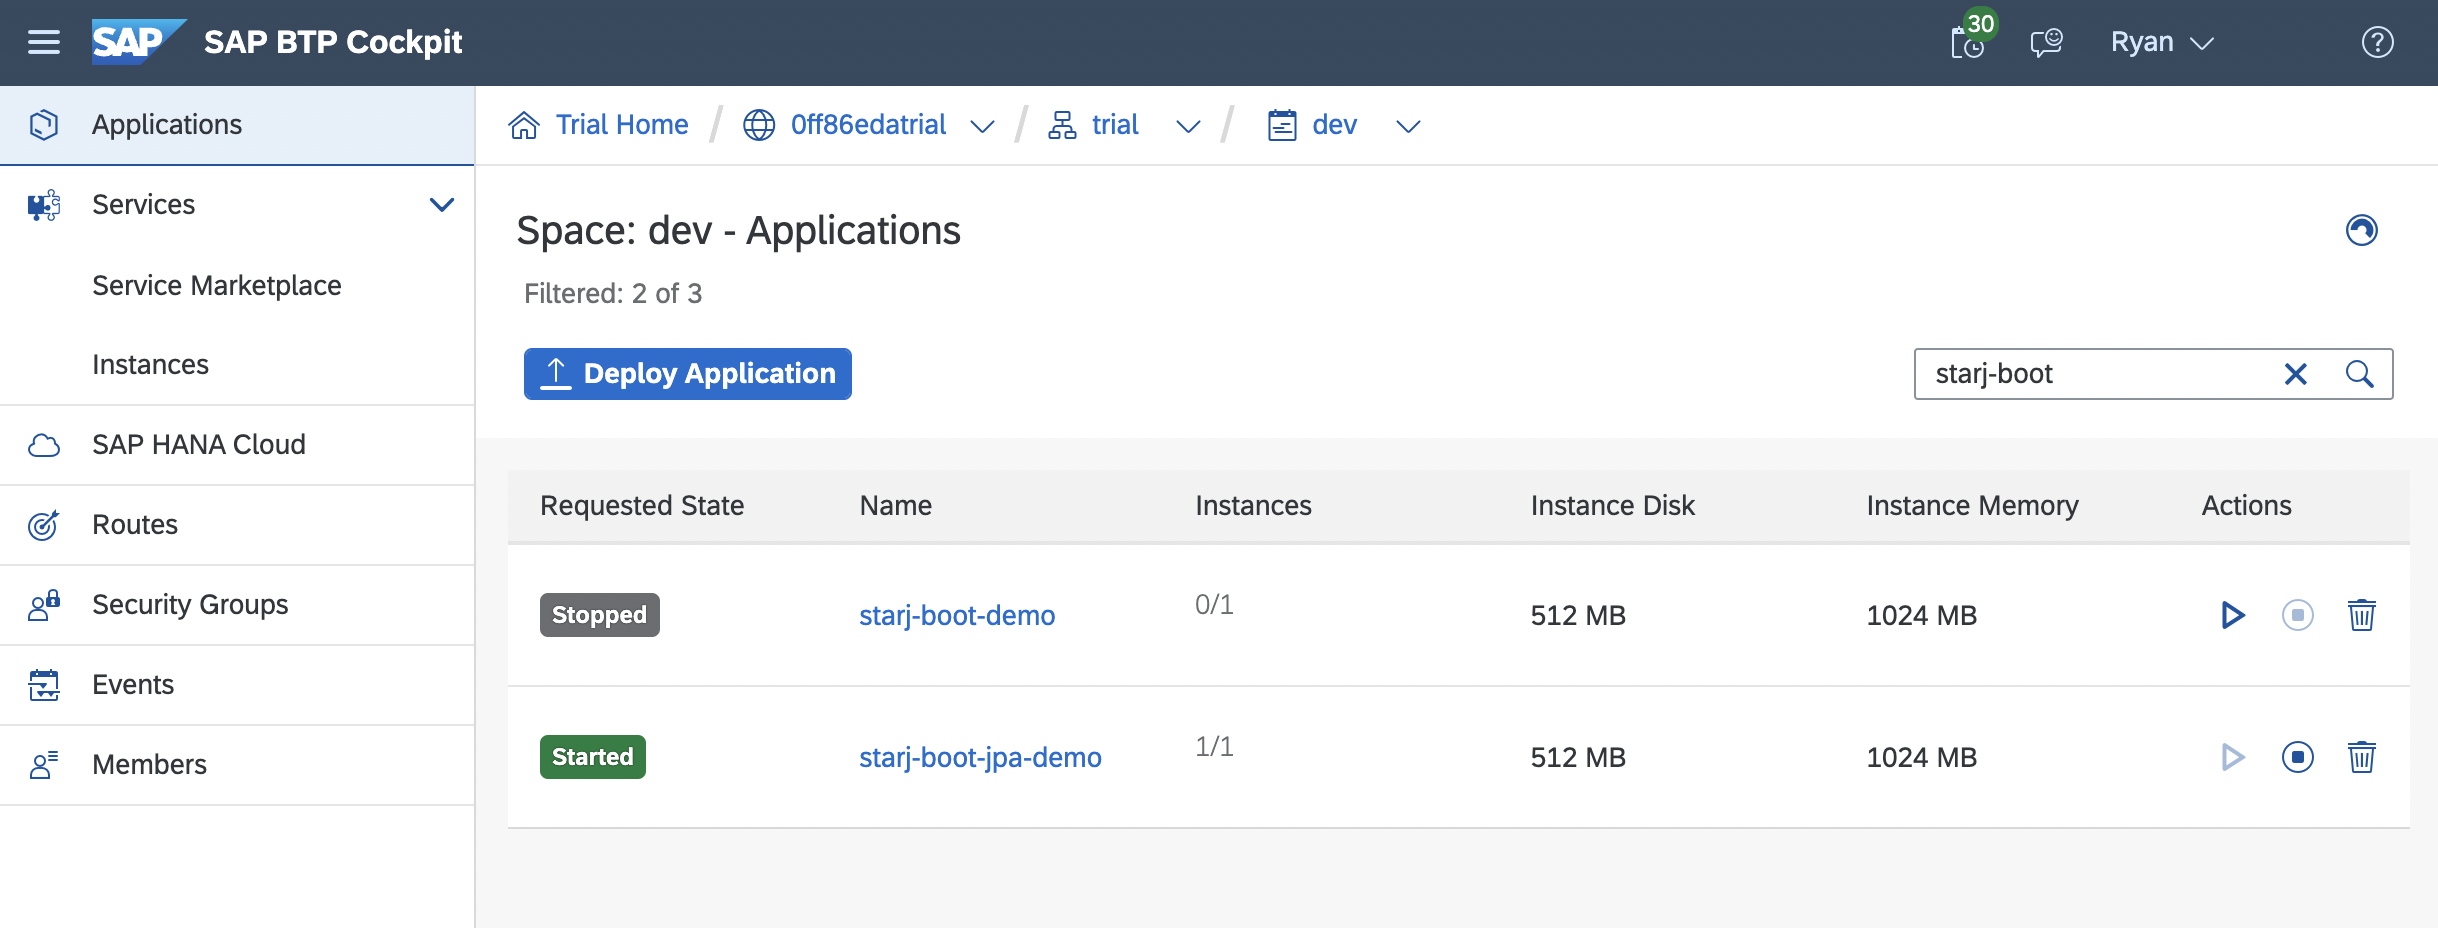Open starj-boot-demo application
The height and width of the screenshot is (928, 2438).
(957, 615)
